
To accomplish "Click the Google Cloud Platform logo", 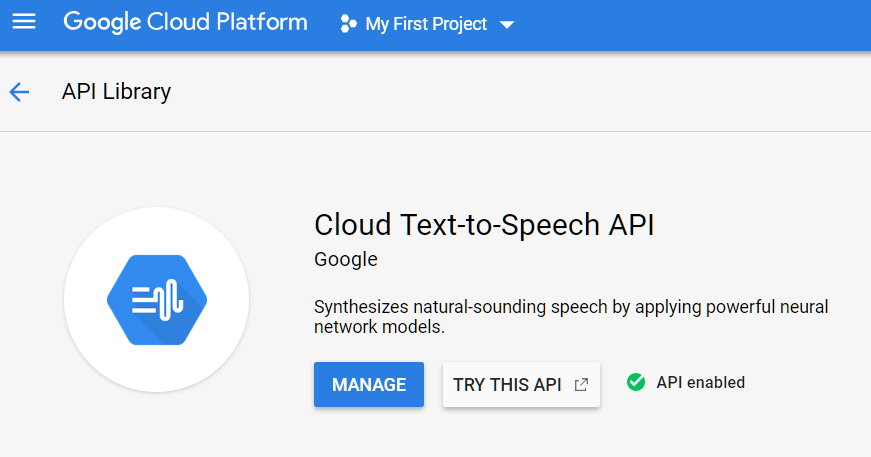I will tap(185, 23).
